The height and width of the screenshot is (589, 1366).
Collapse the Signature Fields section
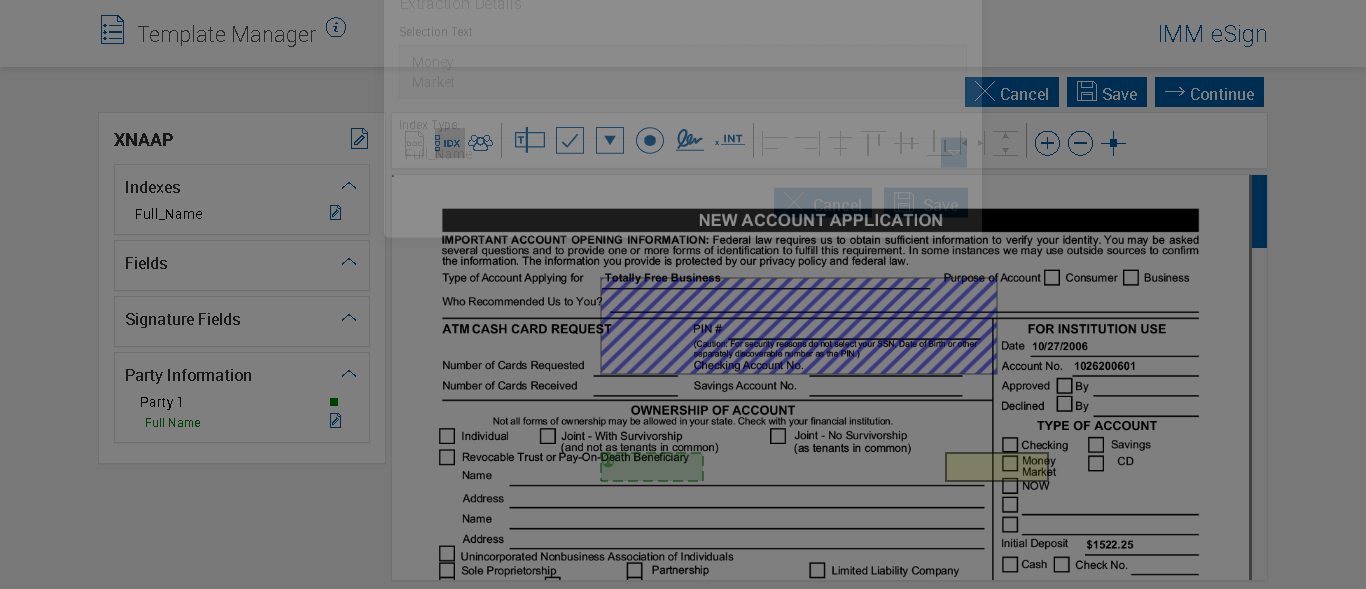tap(349, 318)
